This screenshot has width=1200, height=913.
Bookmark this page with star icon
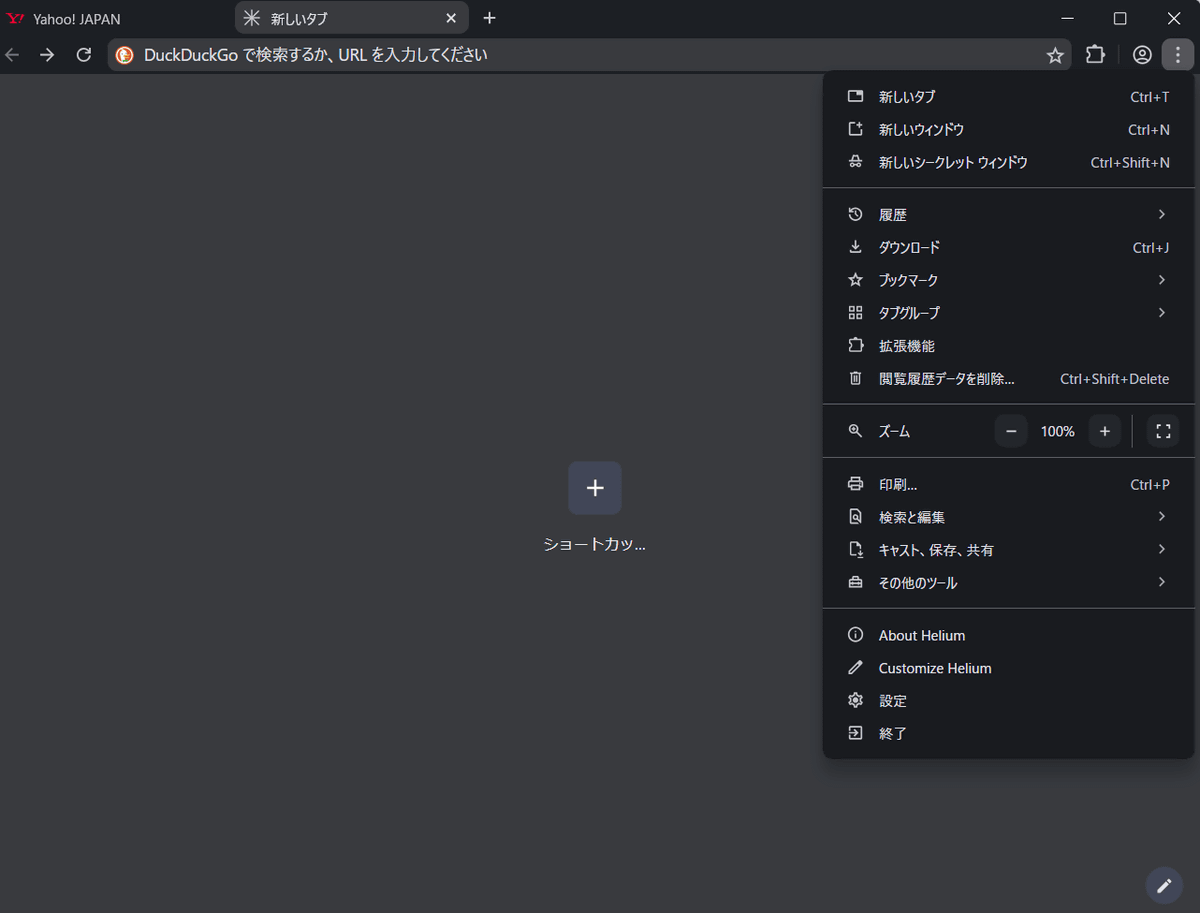pyautogui.click(x=1055, y=55)
